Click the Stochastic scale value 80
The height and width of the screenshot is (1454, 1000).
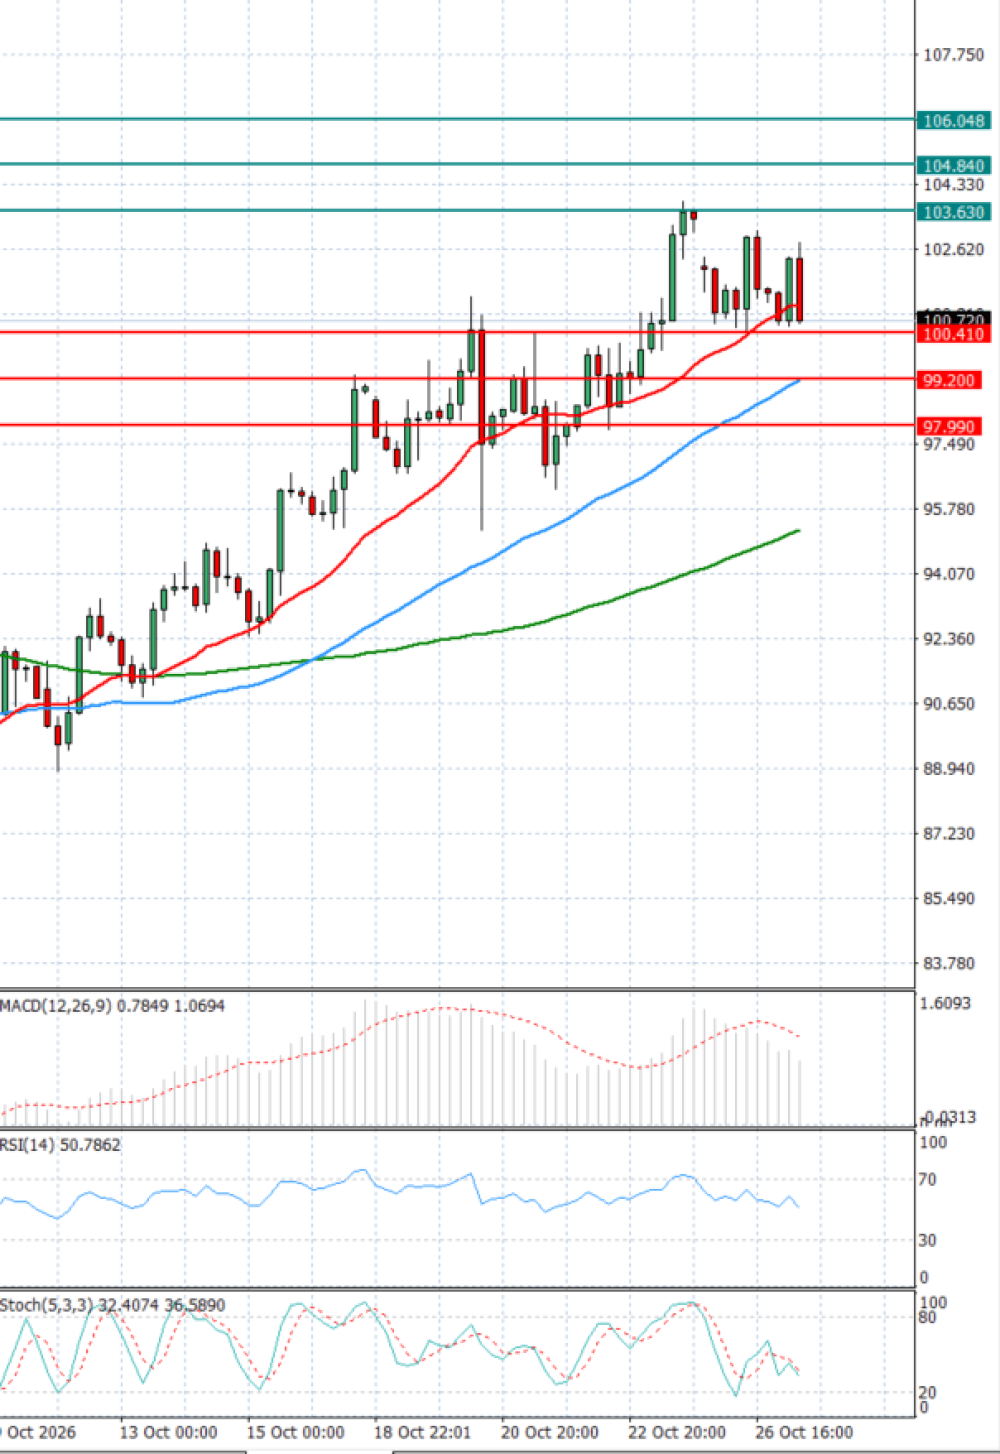[x=928, y=1318]
